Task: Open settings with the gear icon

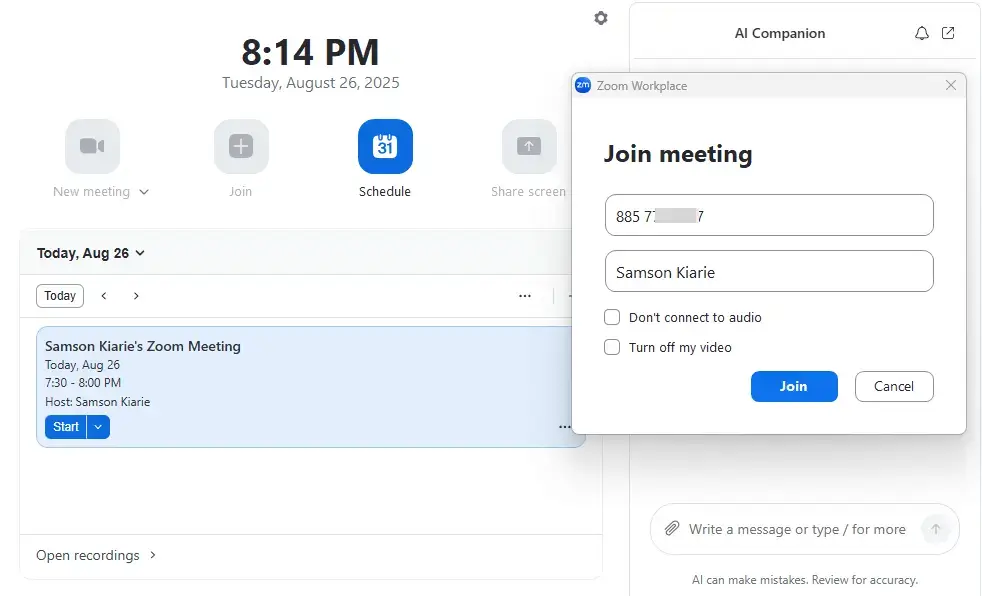Action: (601, 18)
